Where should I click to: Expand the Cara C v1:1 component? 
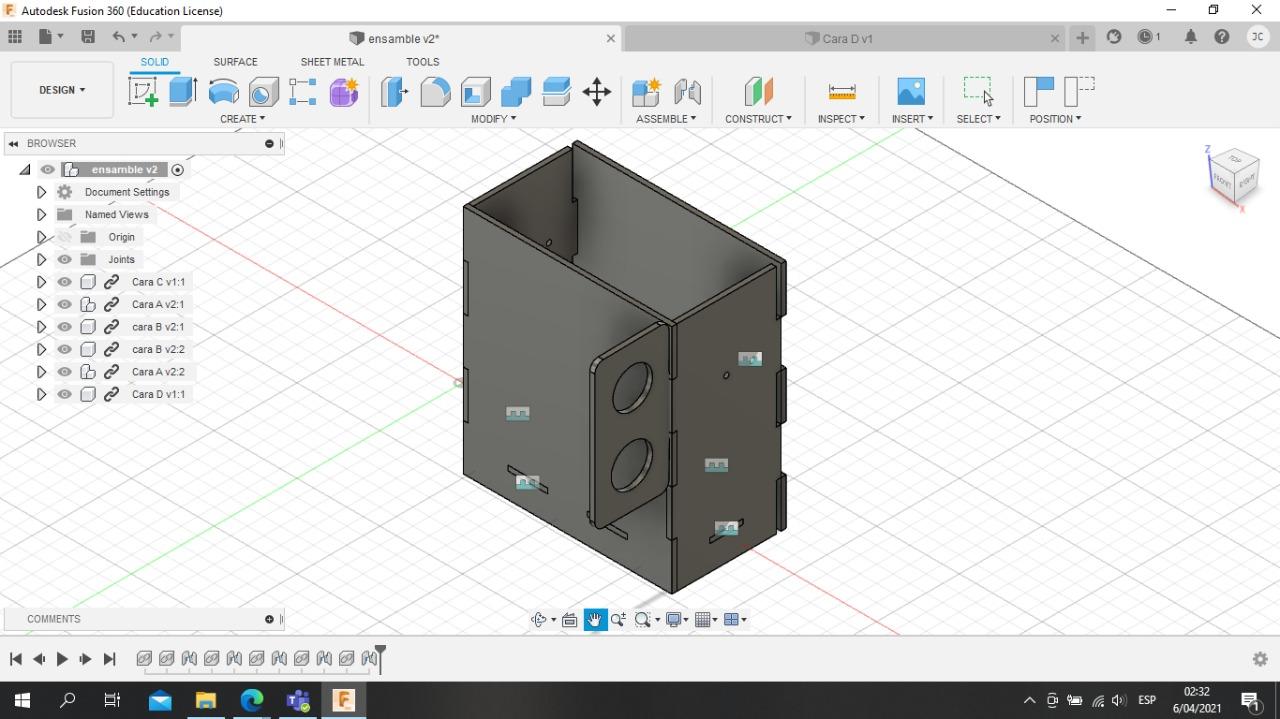click(41, 282)
